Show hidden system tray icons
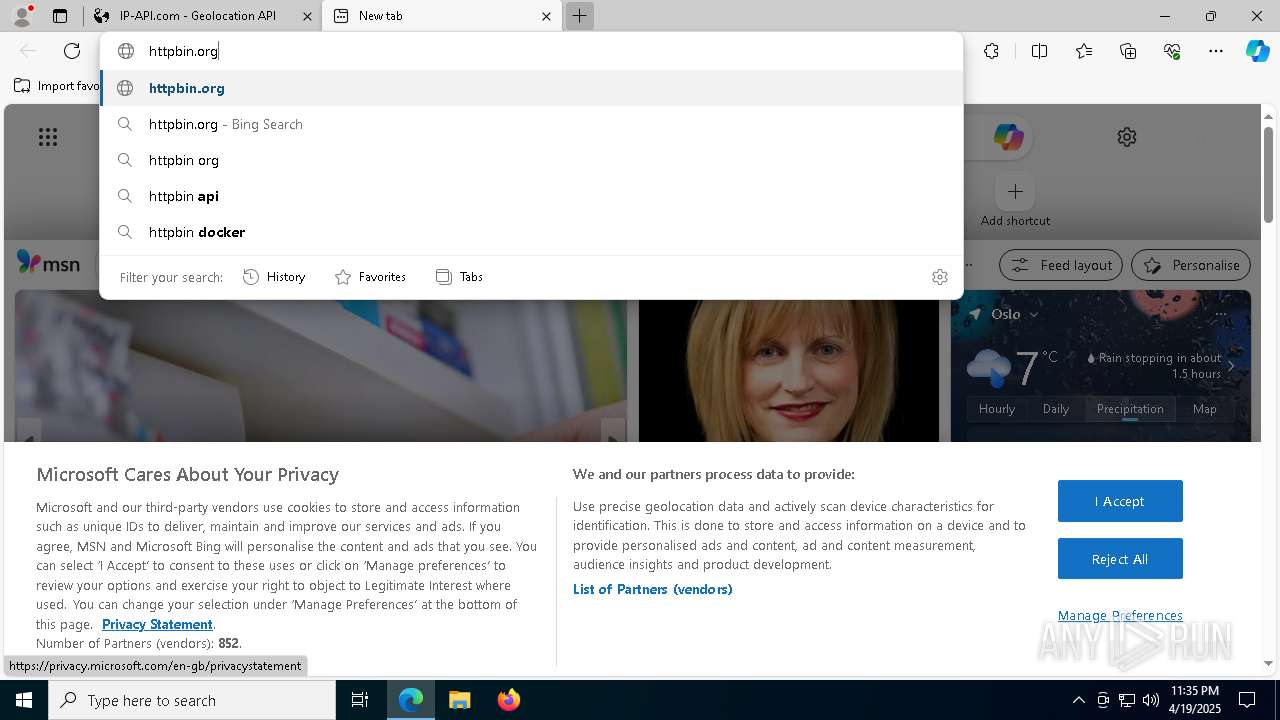 (1078, 700)
